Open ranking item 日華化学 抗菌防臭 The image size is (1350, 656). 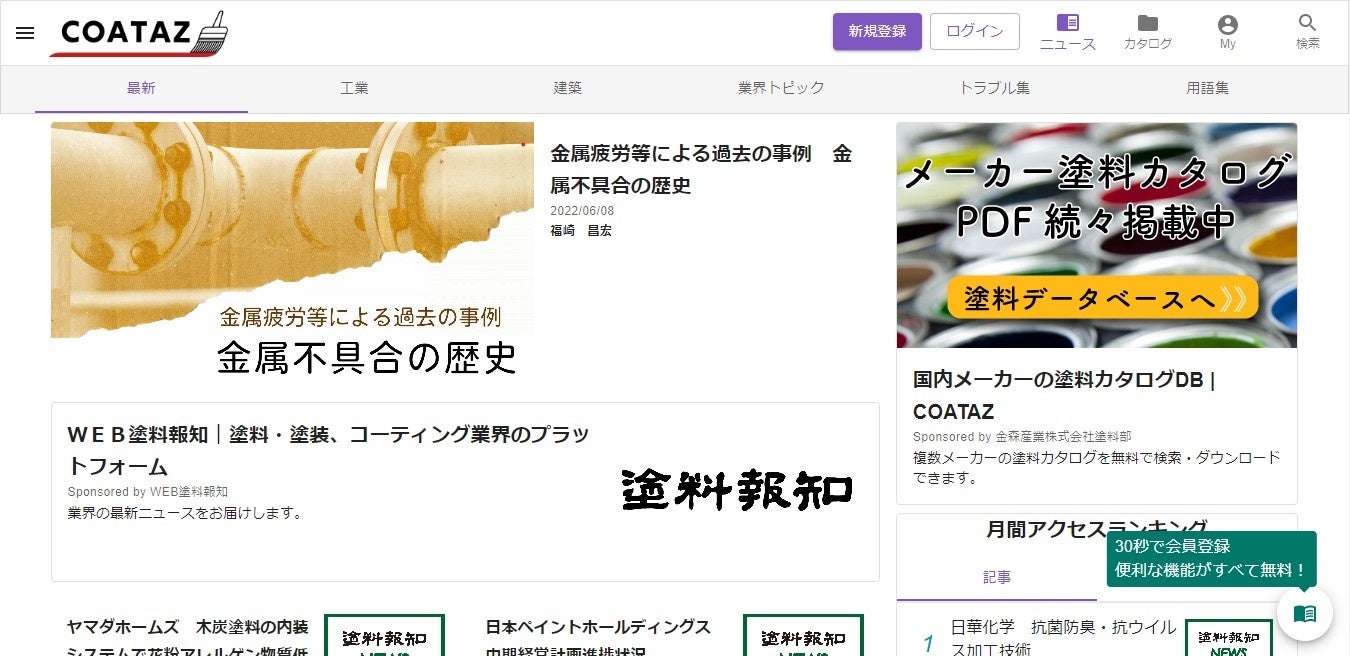(1063, 637)
